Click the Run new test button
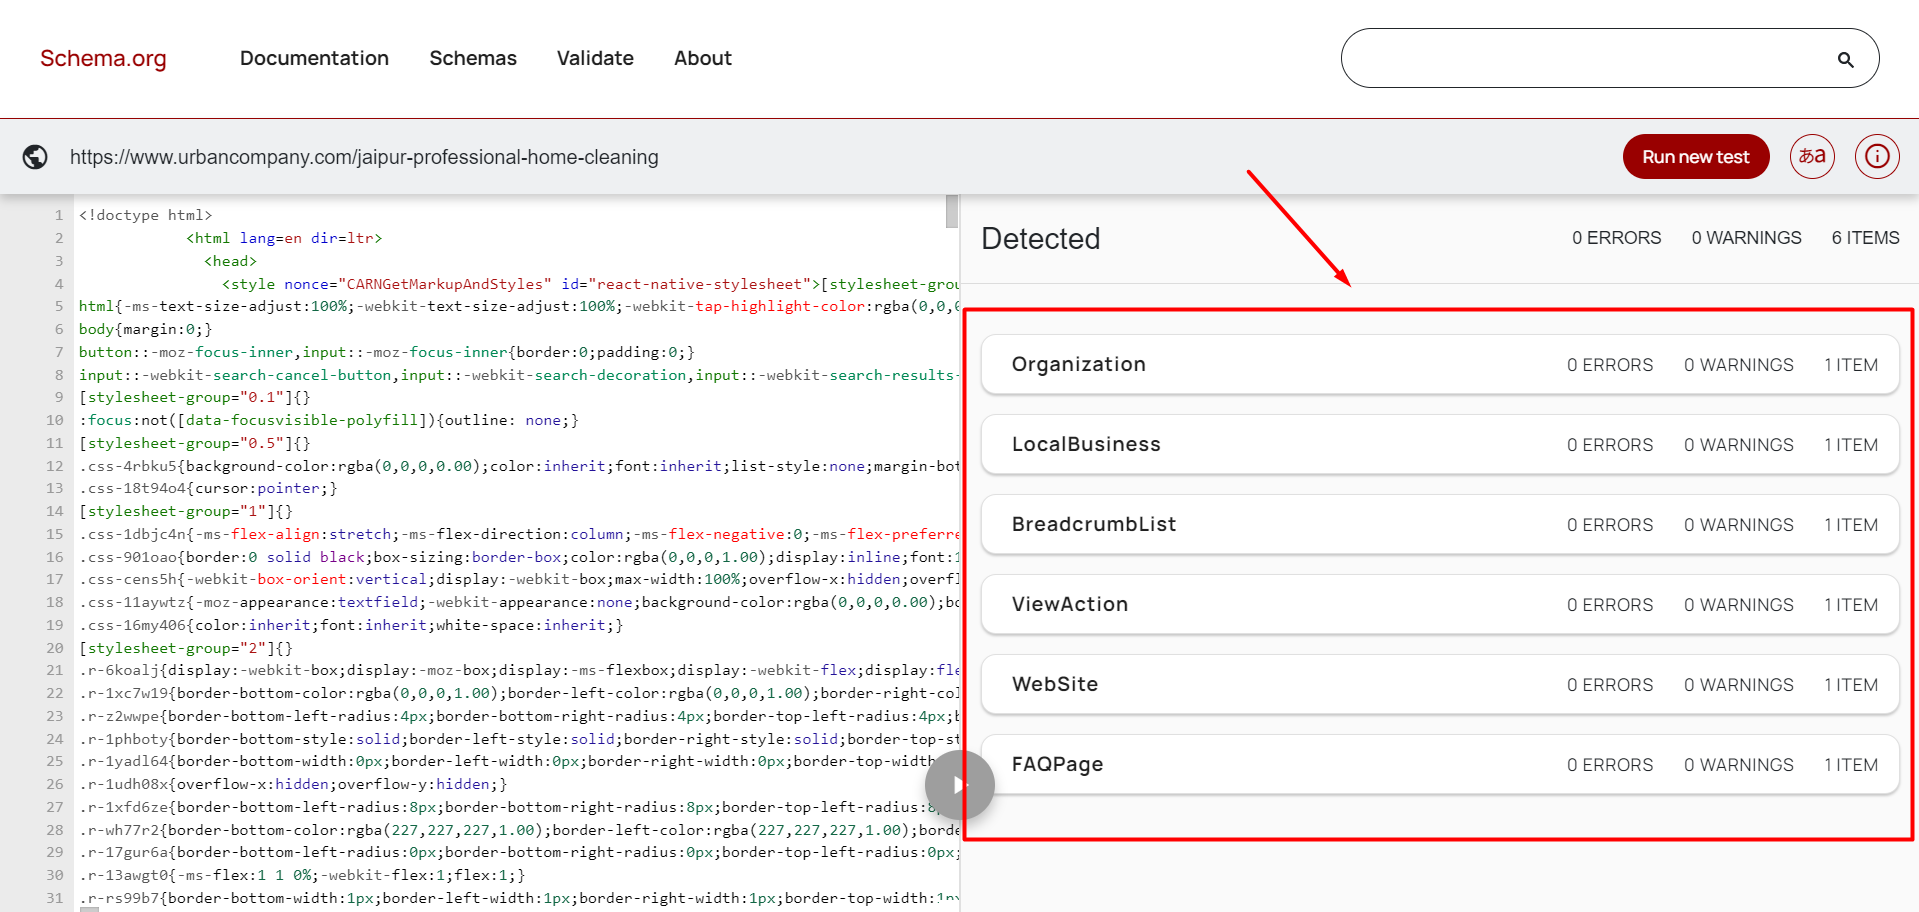This screenshot has width=1919, height=912. [1696, 157]
